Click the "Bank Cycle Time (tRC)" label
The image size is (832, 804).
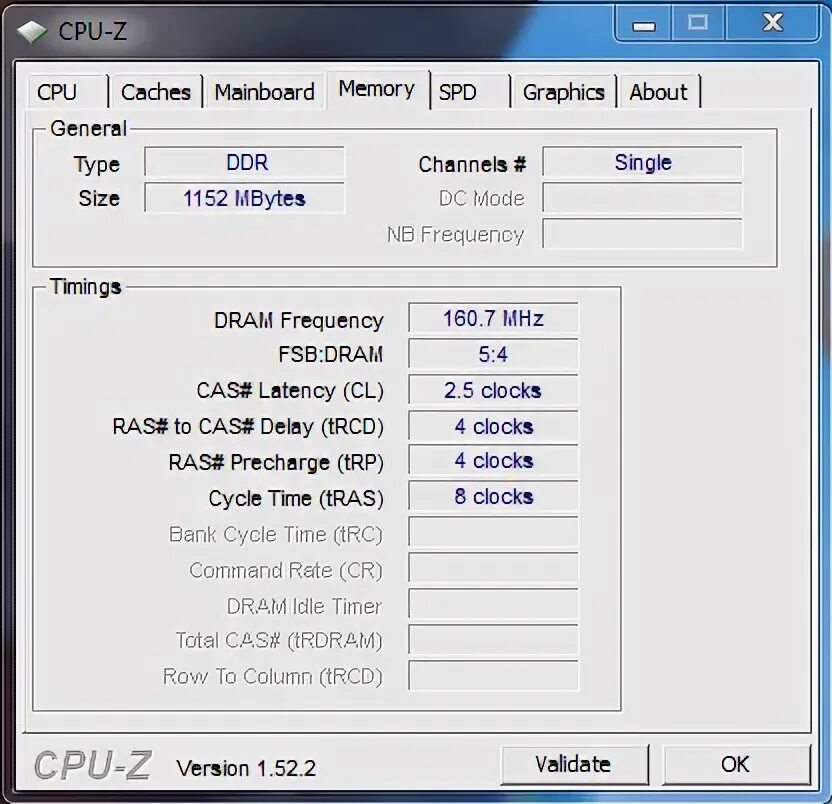coord(276,534)
